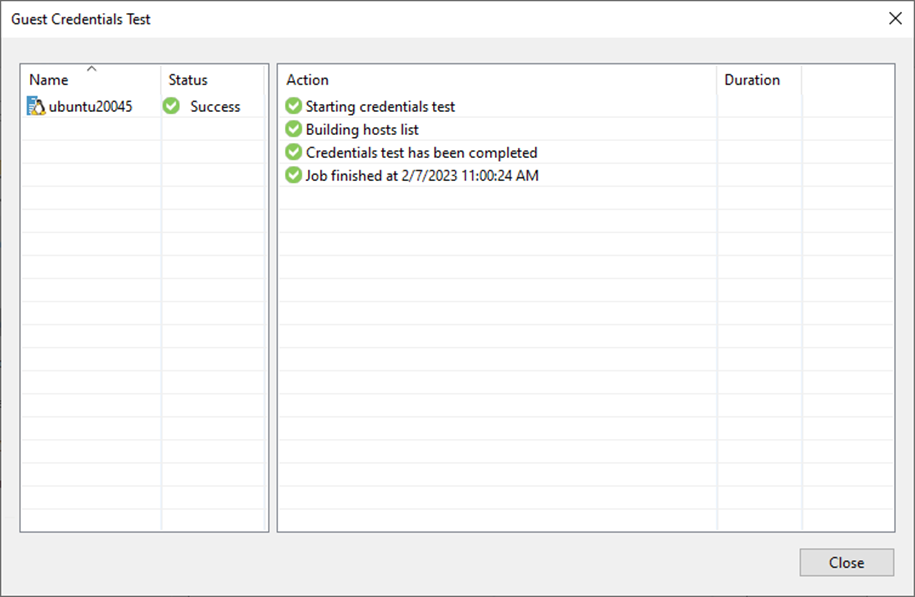This screenshot has height=597, width=915.
Task: Click the sort arrow above Name column
Action: point(91,69)
